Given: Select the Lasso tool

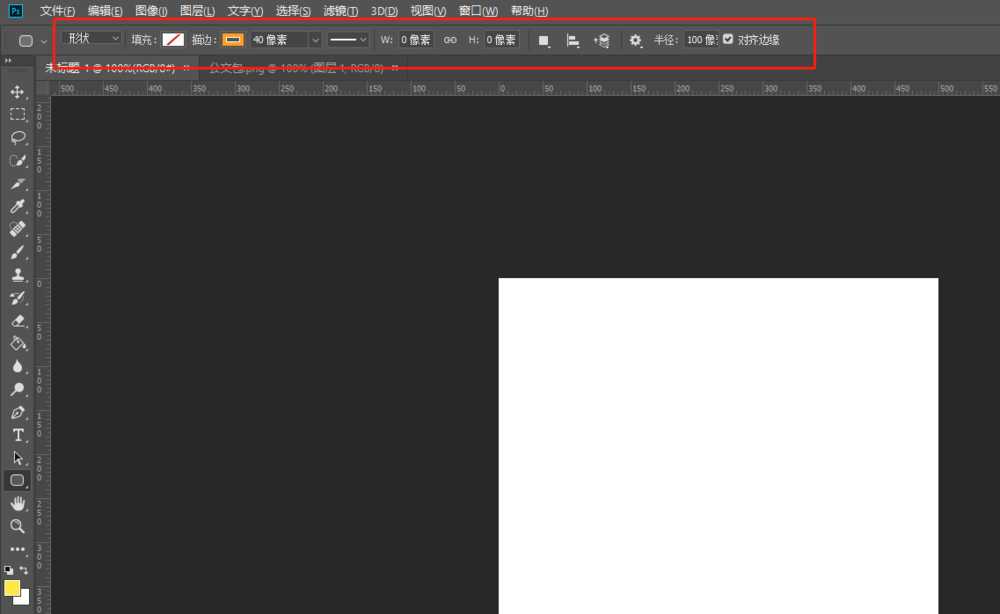Looking at the screenshot, I should (17, 137).
